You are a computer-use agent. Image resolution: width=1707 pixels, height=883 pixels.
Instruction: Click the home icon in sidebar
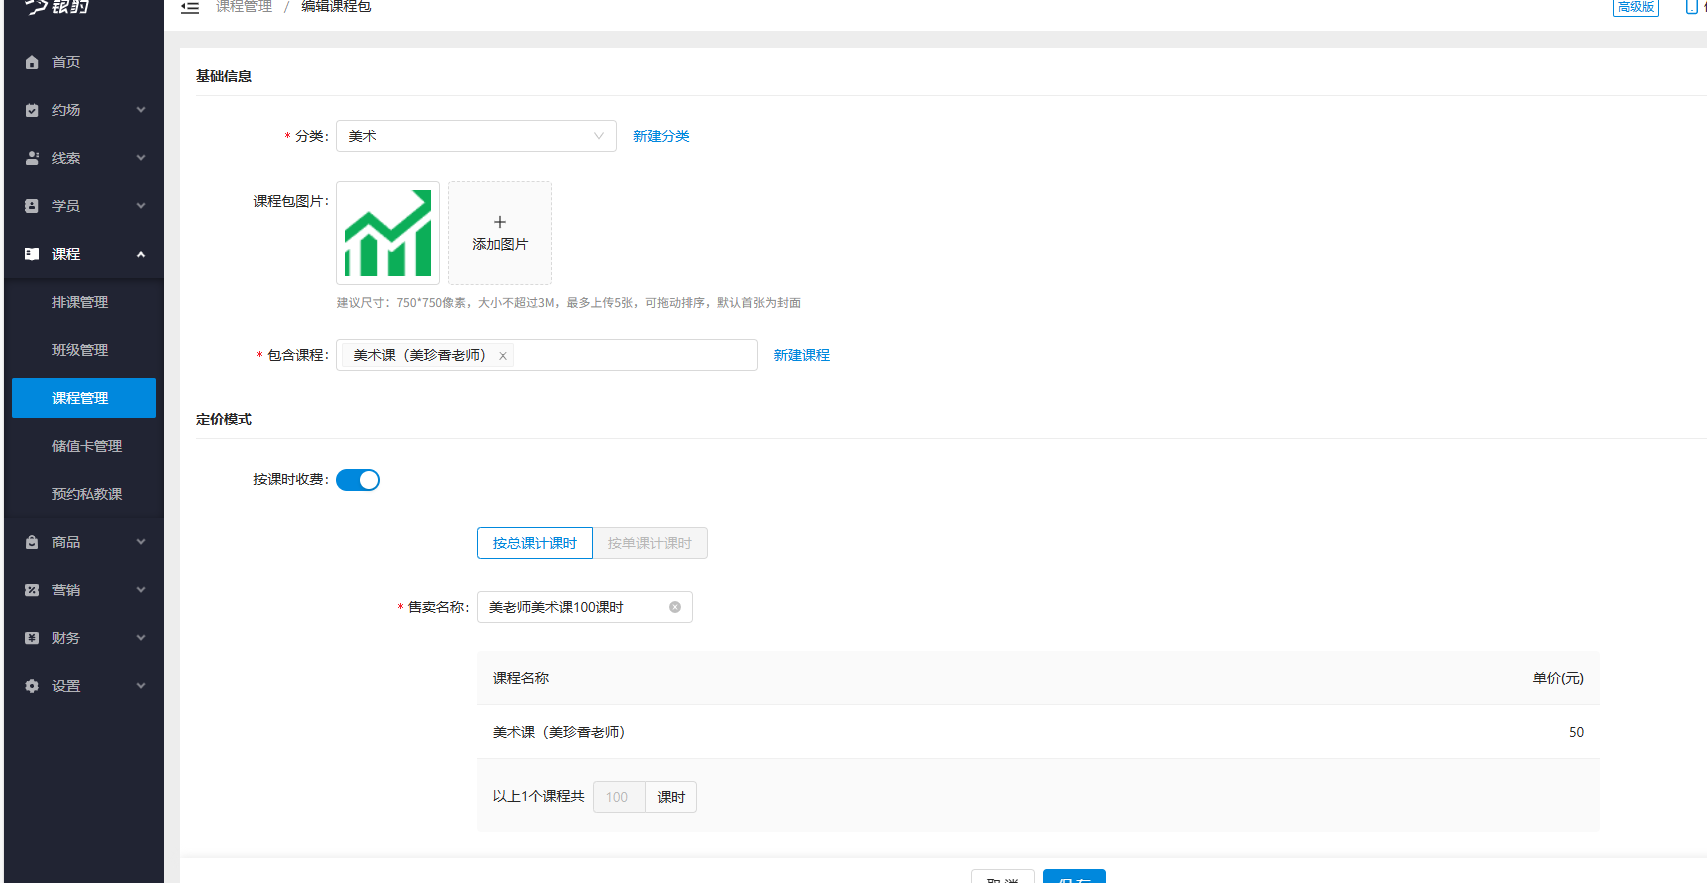(32, 62)
